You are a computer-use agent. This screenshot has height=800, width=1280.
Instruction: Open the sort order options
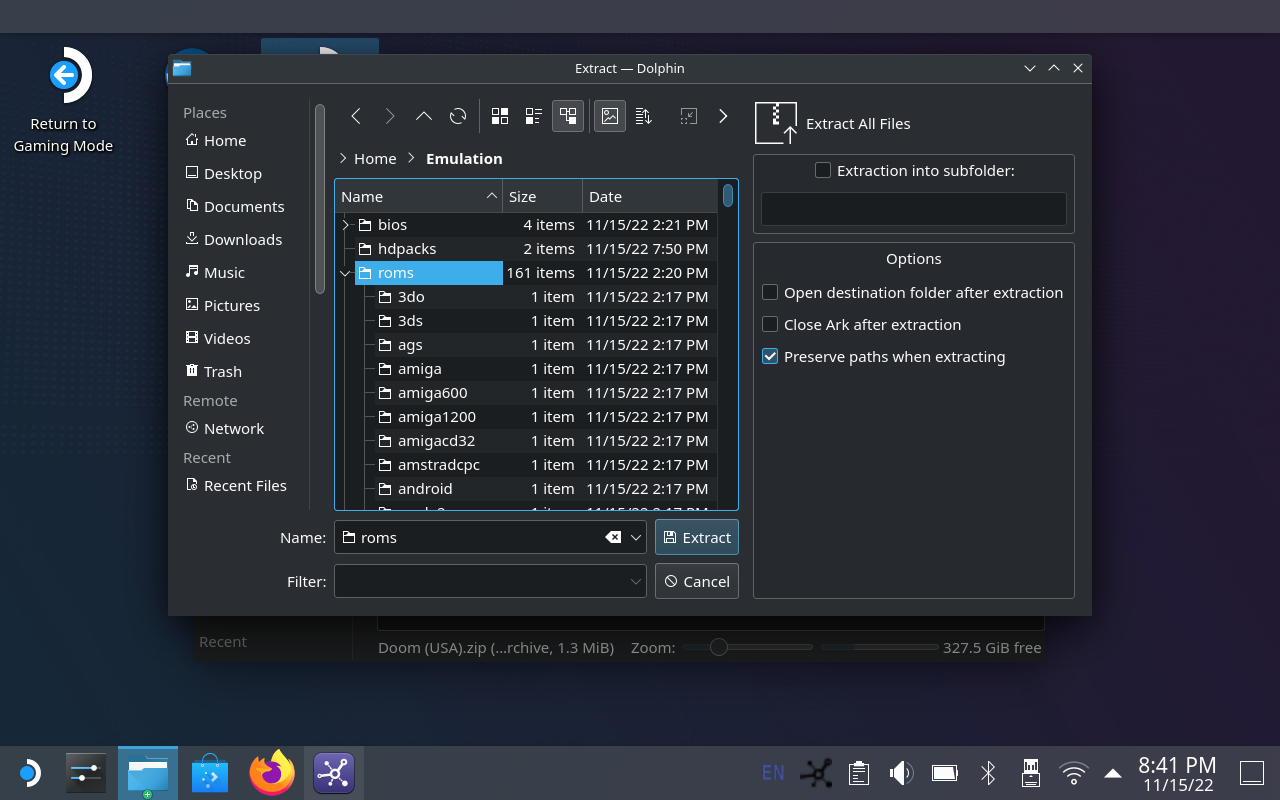[644, 115]
